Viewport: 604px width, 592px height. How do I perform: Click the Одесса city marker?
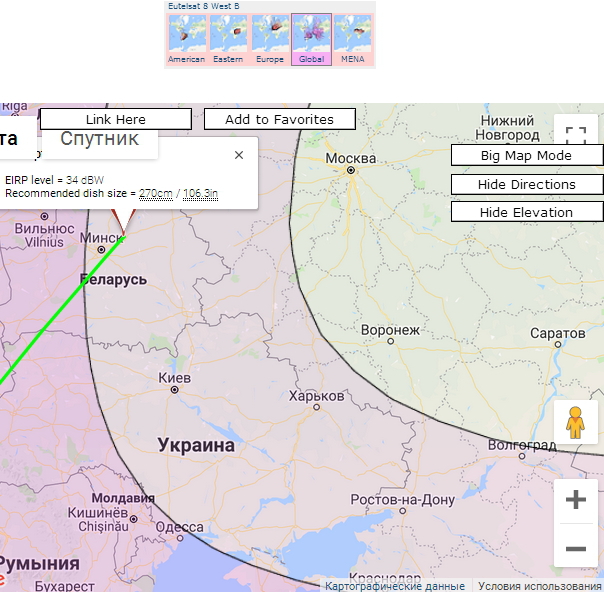point(180,538)
